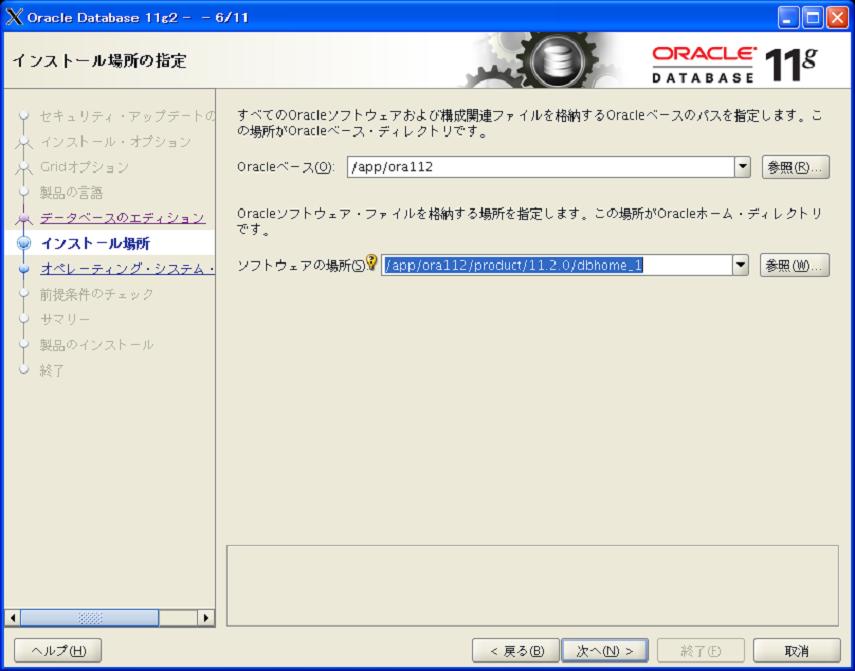Viewport: 855px width, 671px height.
Task: Click the help hint icon beside ソフトウェアの場所
Action: pos(371,262)
